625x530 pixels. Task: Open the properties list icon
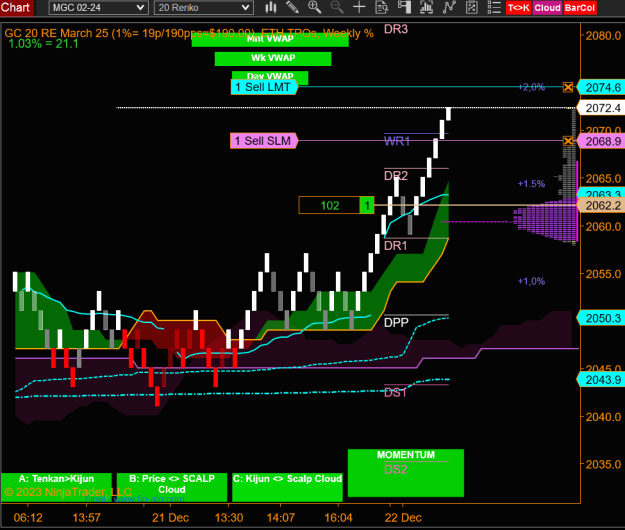[x=494, y=7]
